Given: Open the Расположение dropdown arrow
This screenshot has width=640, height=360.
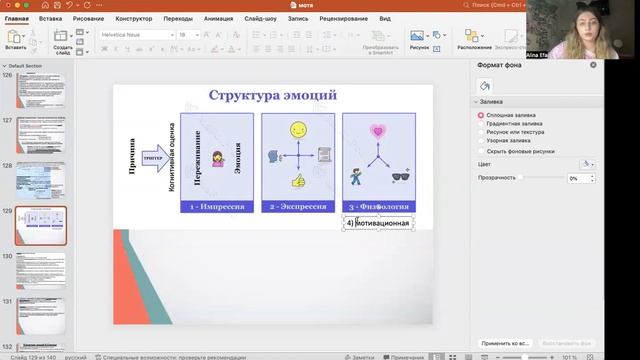Looking at the screenshot, I should 482,36.
